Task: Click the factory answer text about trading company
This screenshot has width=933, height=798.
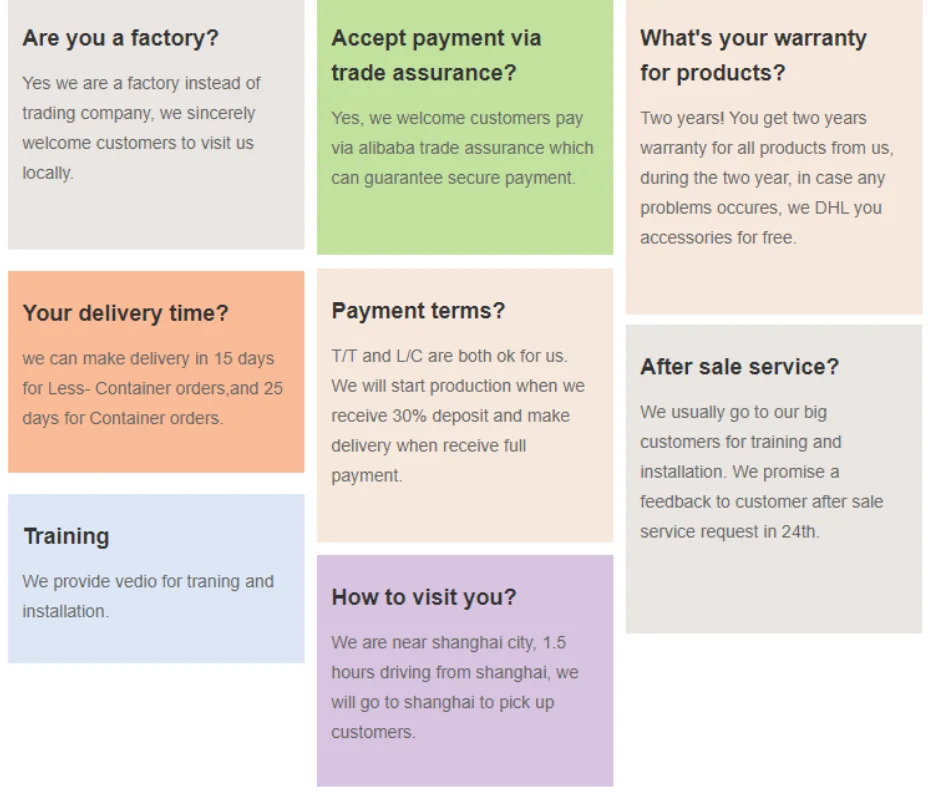Action: [x=142, y=128]
